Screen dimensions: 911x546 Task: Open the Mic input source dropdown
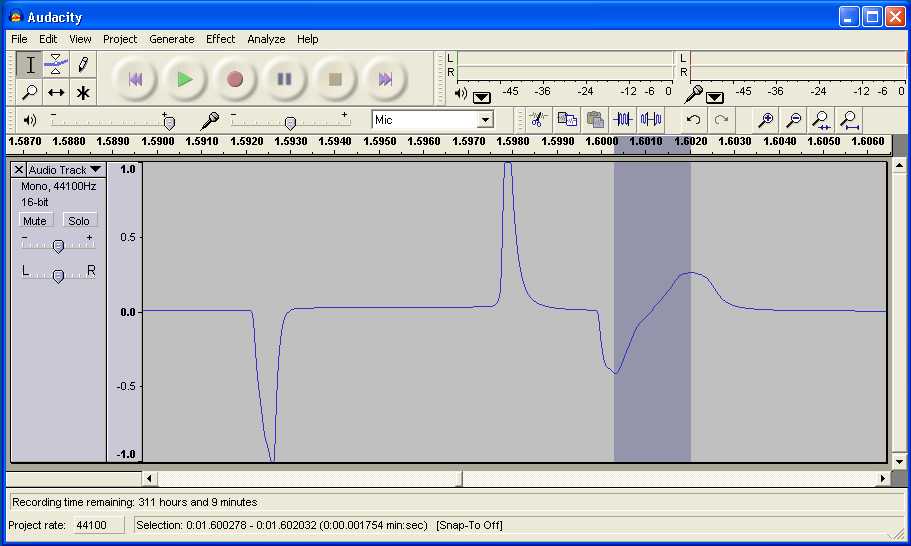(485, 120)
